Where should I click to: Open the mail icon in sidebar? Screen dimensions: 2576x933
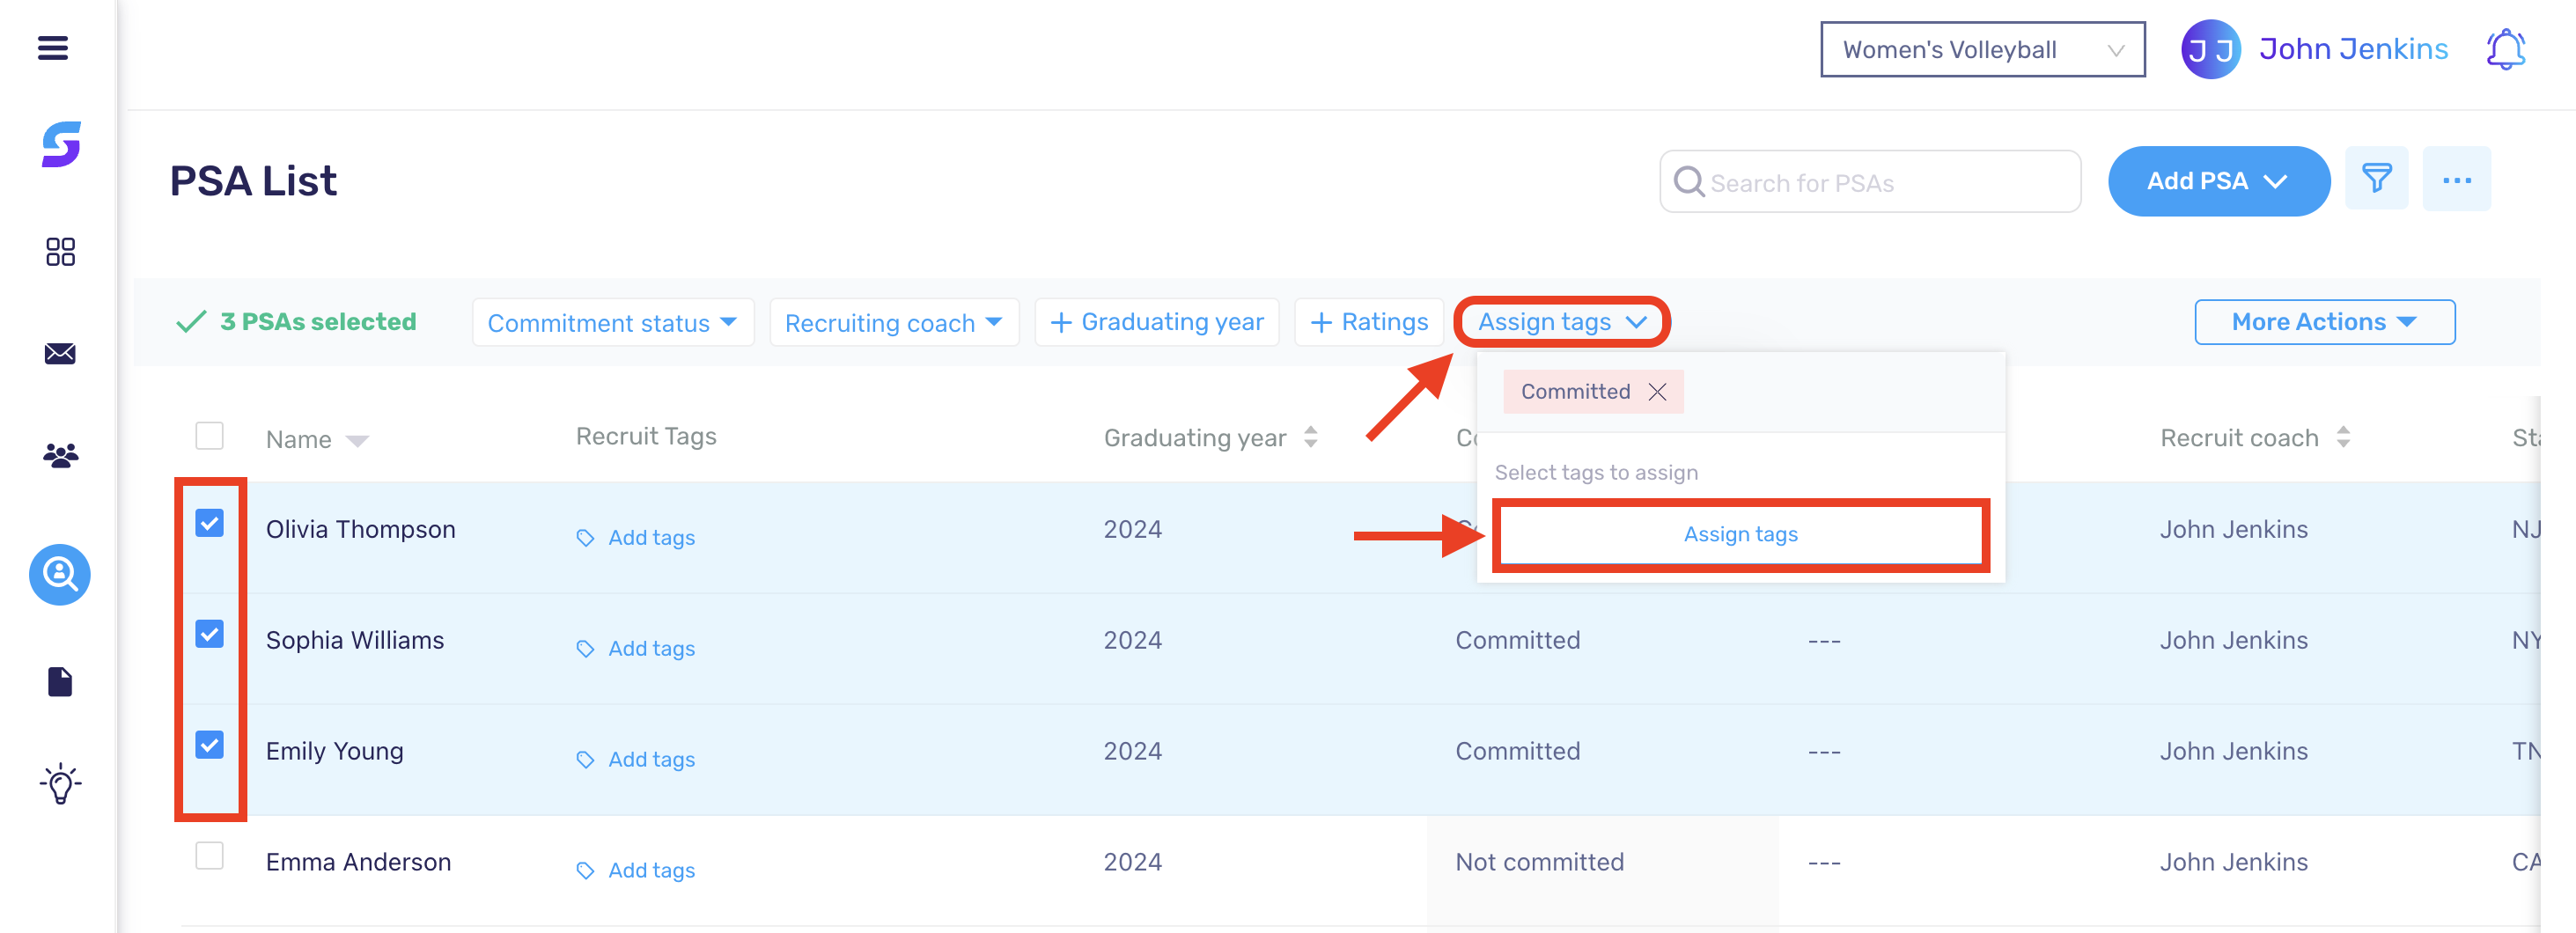click(59, 353)
